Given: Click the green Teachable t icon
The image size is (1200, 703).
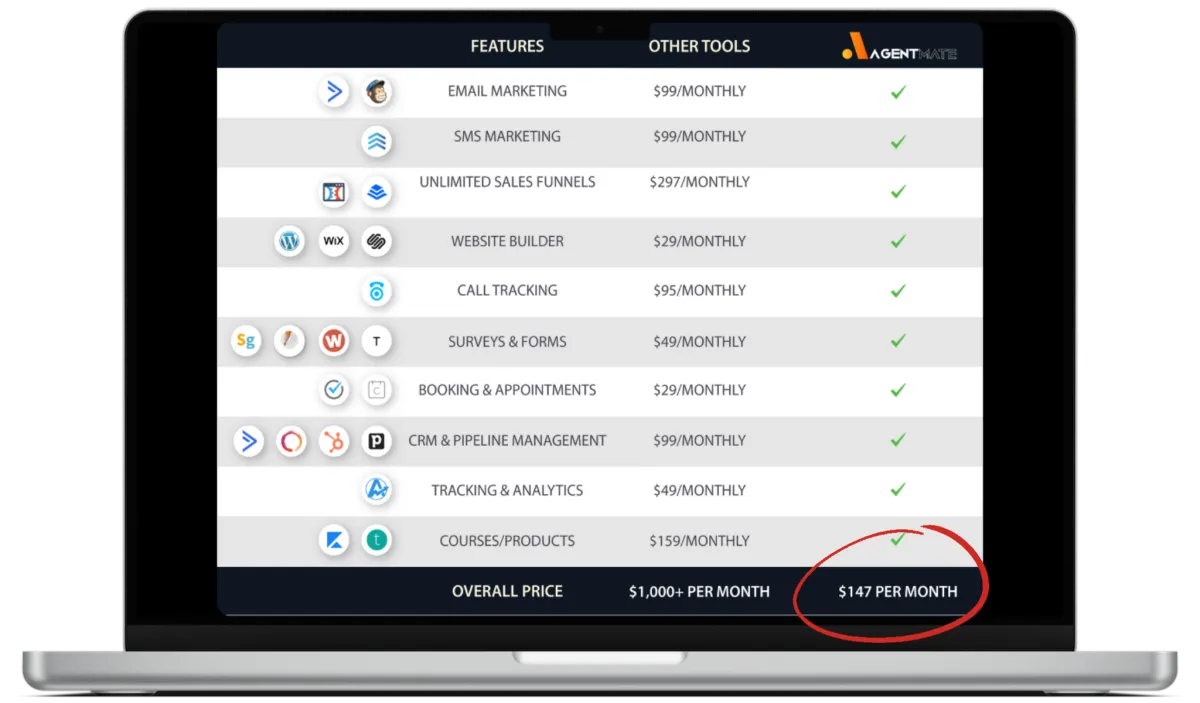Looking at the screenshot, I should pyautogui.click(x=377, y=541).
